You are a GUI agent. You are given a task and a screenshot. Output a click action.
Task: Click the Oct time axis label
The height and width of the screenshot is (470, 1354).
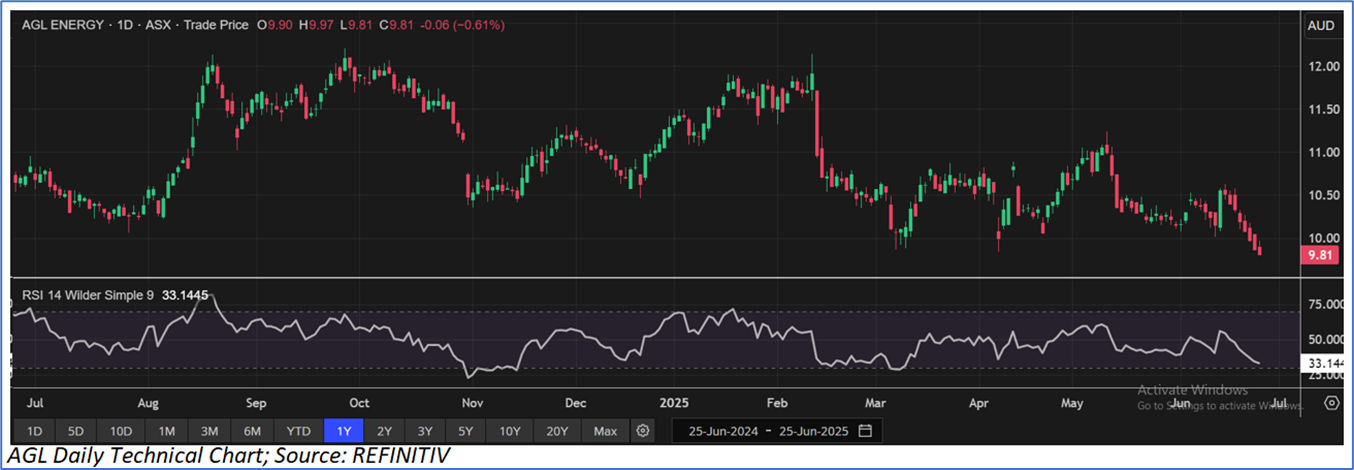click(359, 404)
